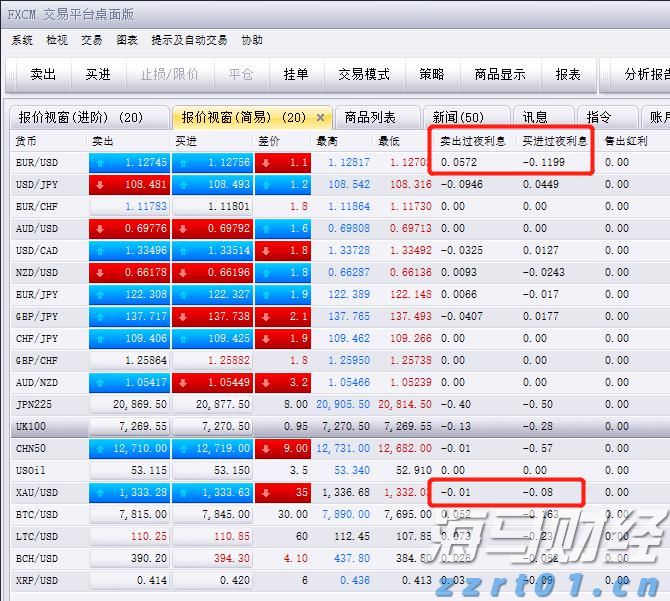
Task: Click the USD/JPY buy price 108.493
Action: pos(212,185)
